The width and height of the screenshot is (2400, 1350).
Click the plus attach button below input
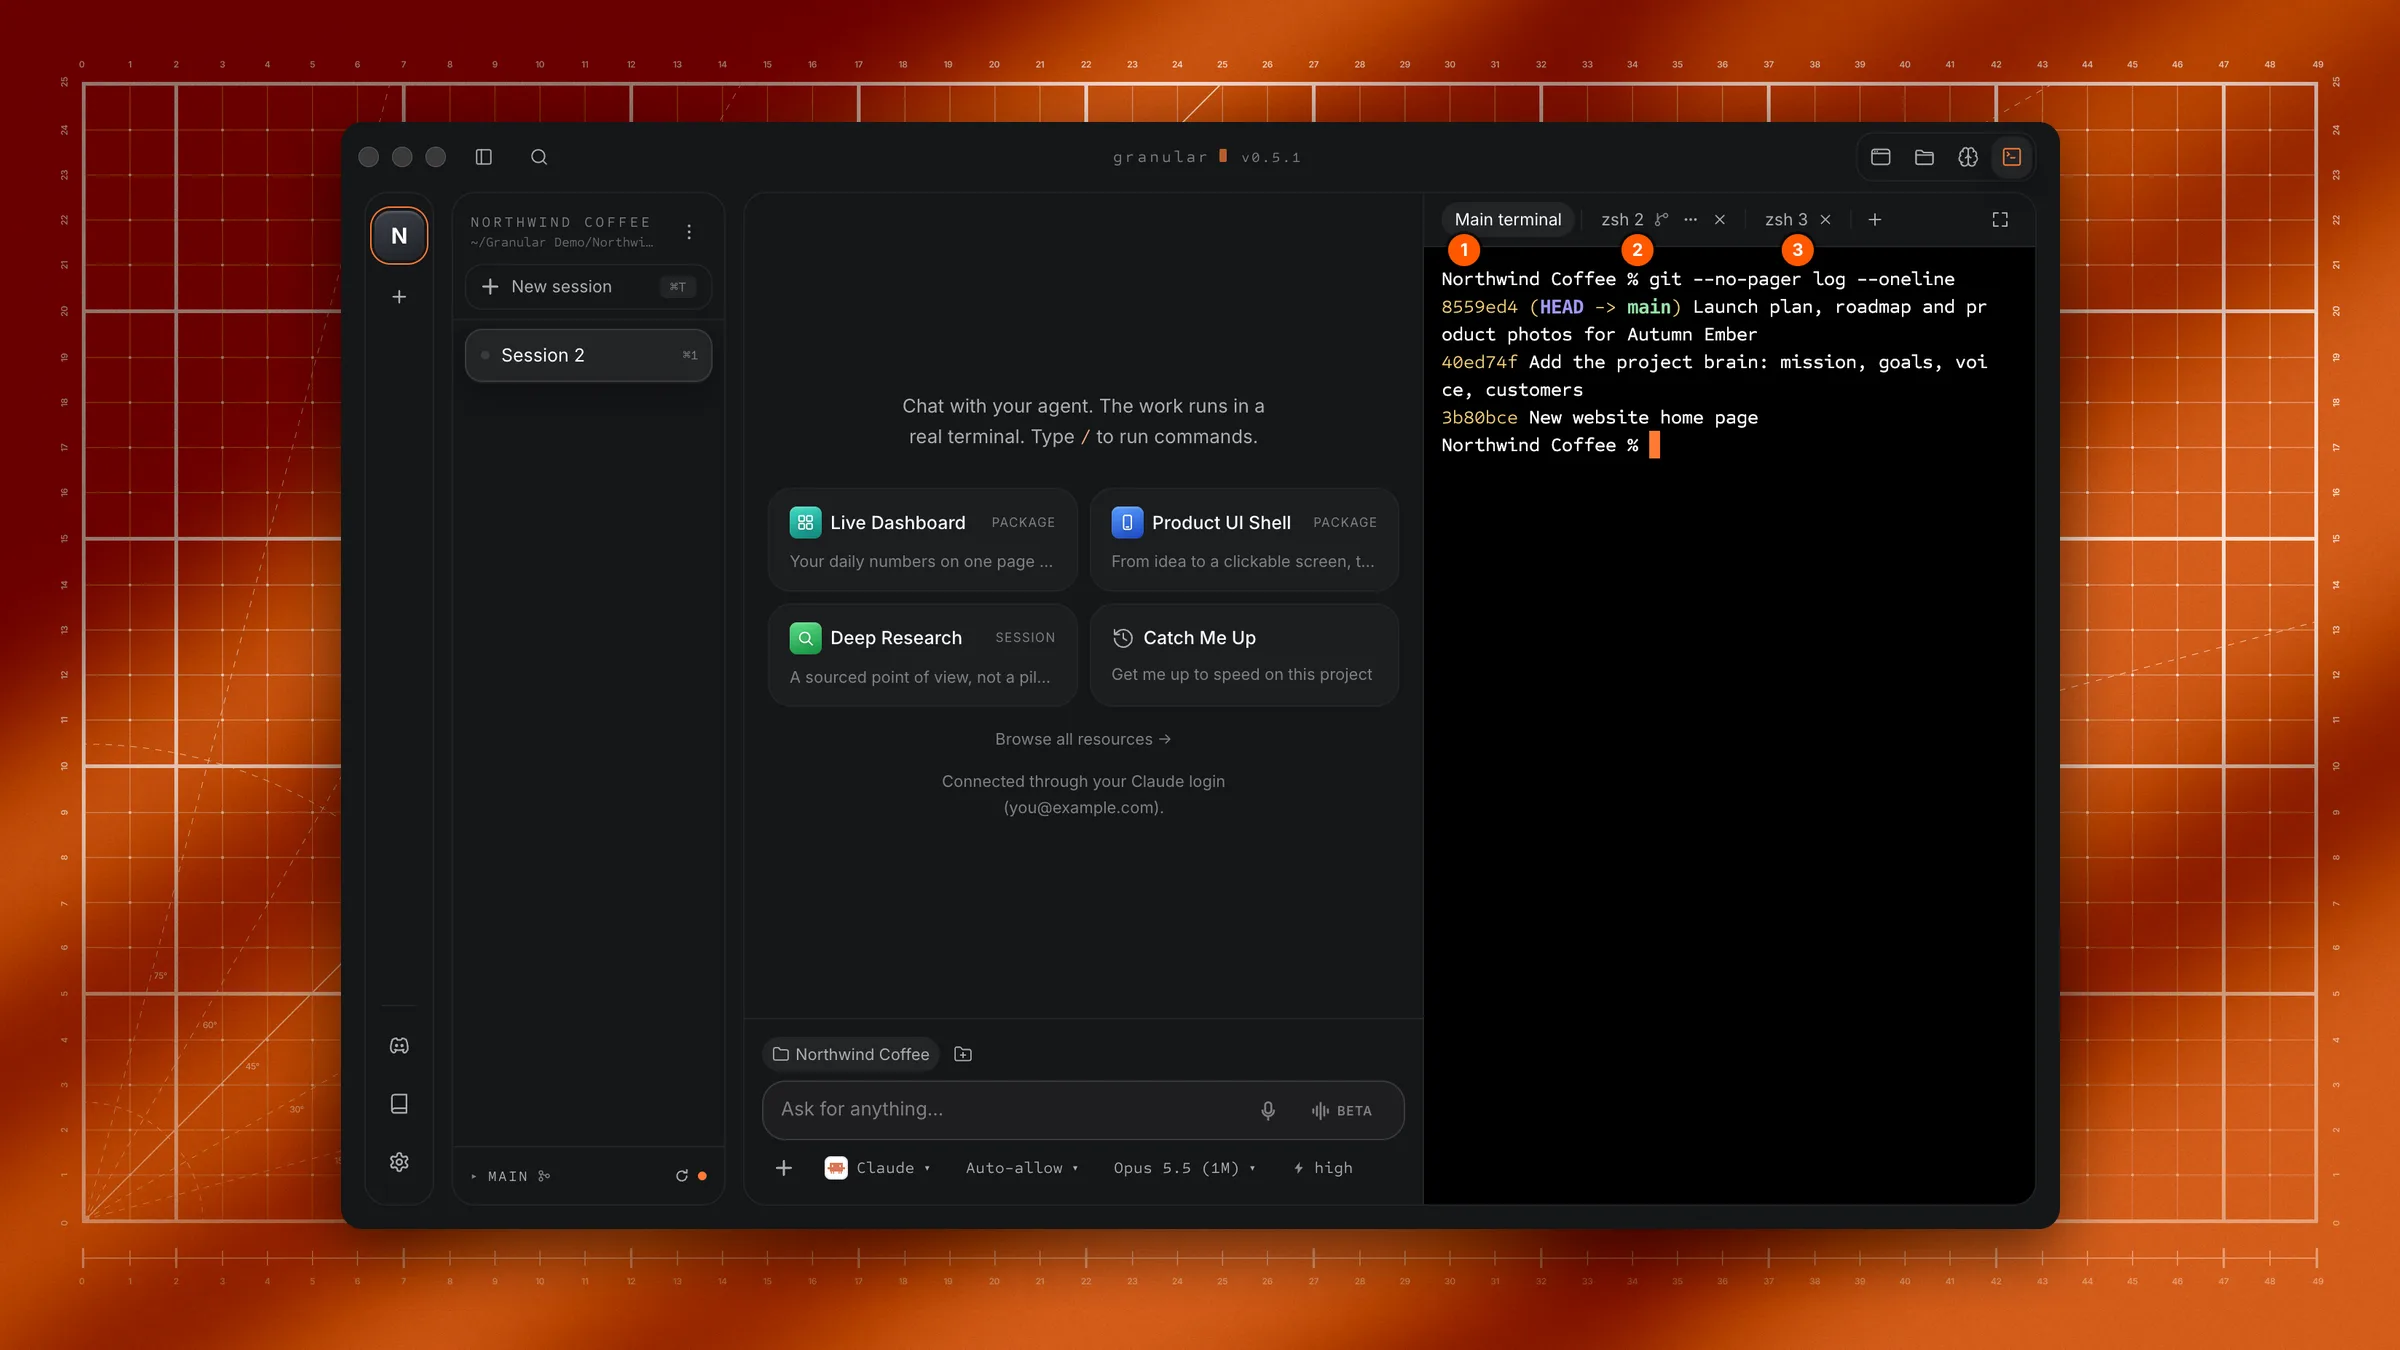(784, 1168)
